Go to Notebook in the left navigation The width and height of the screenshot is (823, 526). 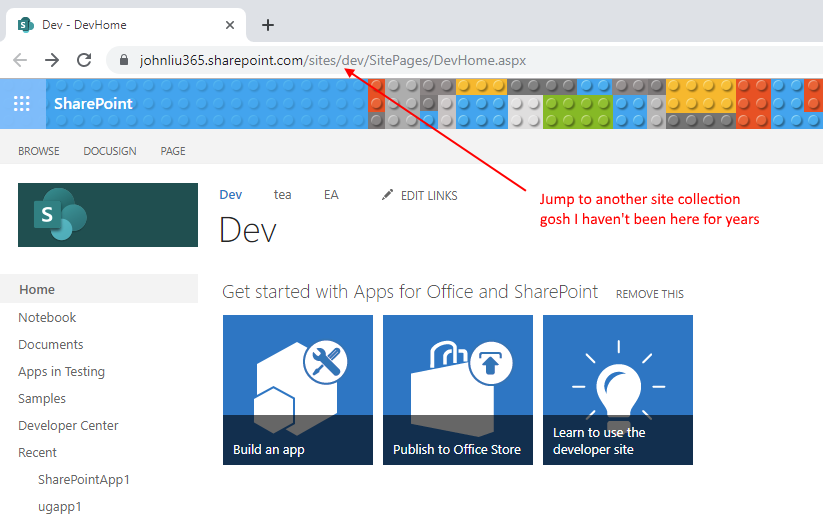click(x=47, y=317)
